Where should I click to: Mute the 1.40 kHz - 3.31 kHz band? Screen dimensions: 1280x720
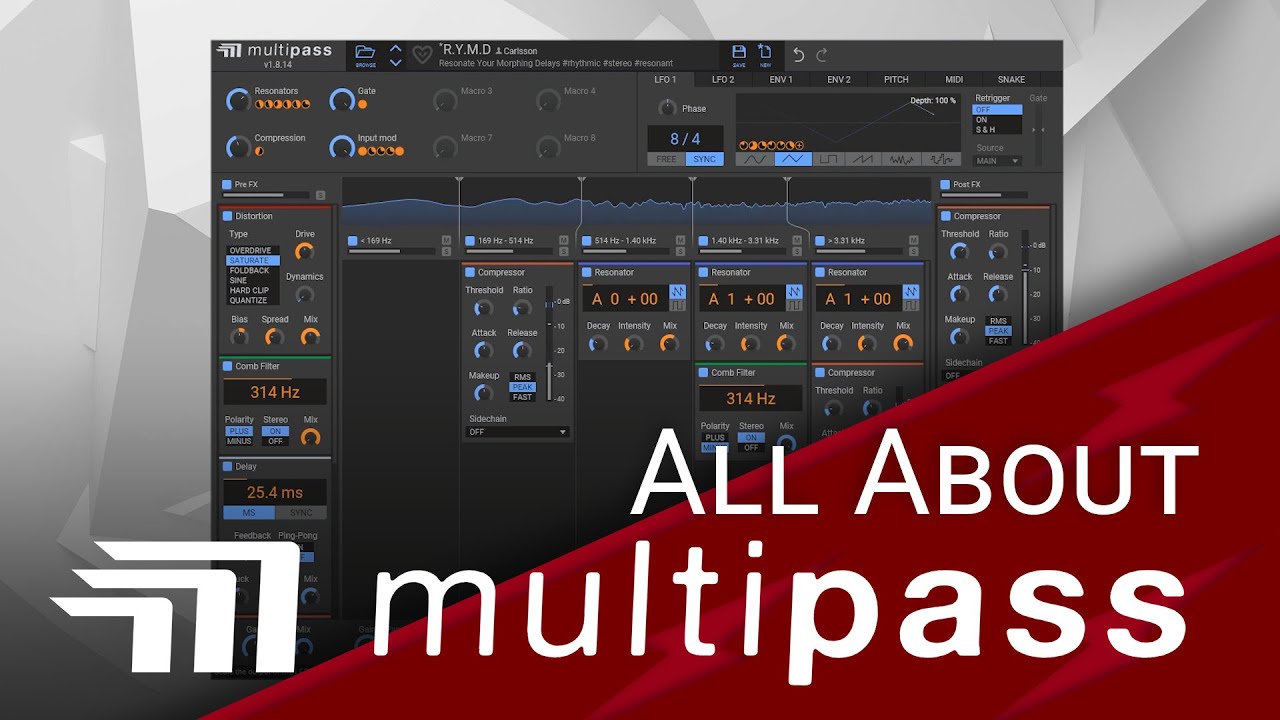pos(797,240)
